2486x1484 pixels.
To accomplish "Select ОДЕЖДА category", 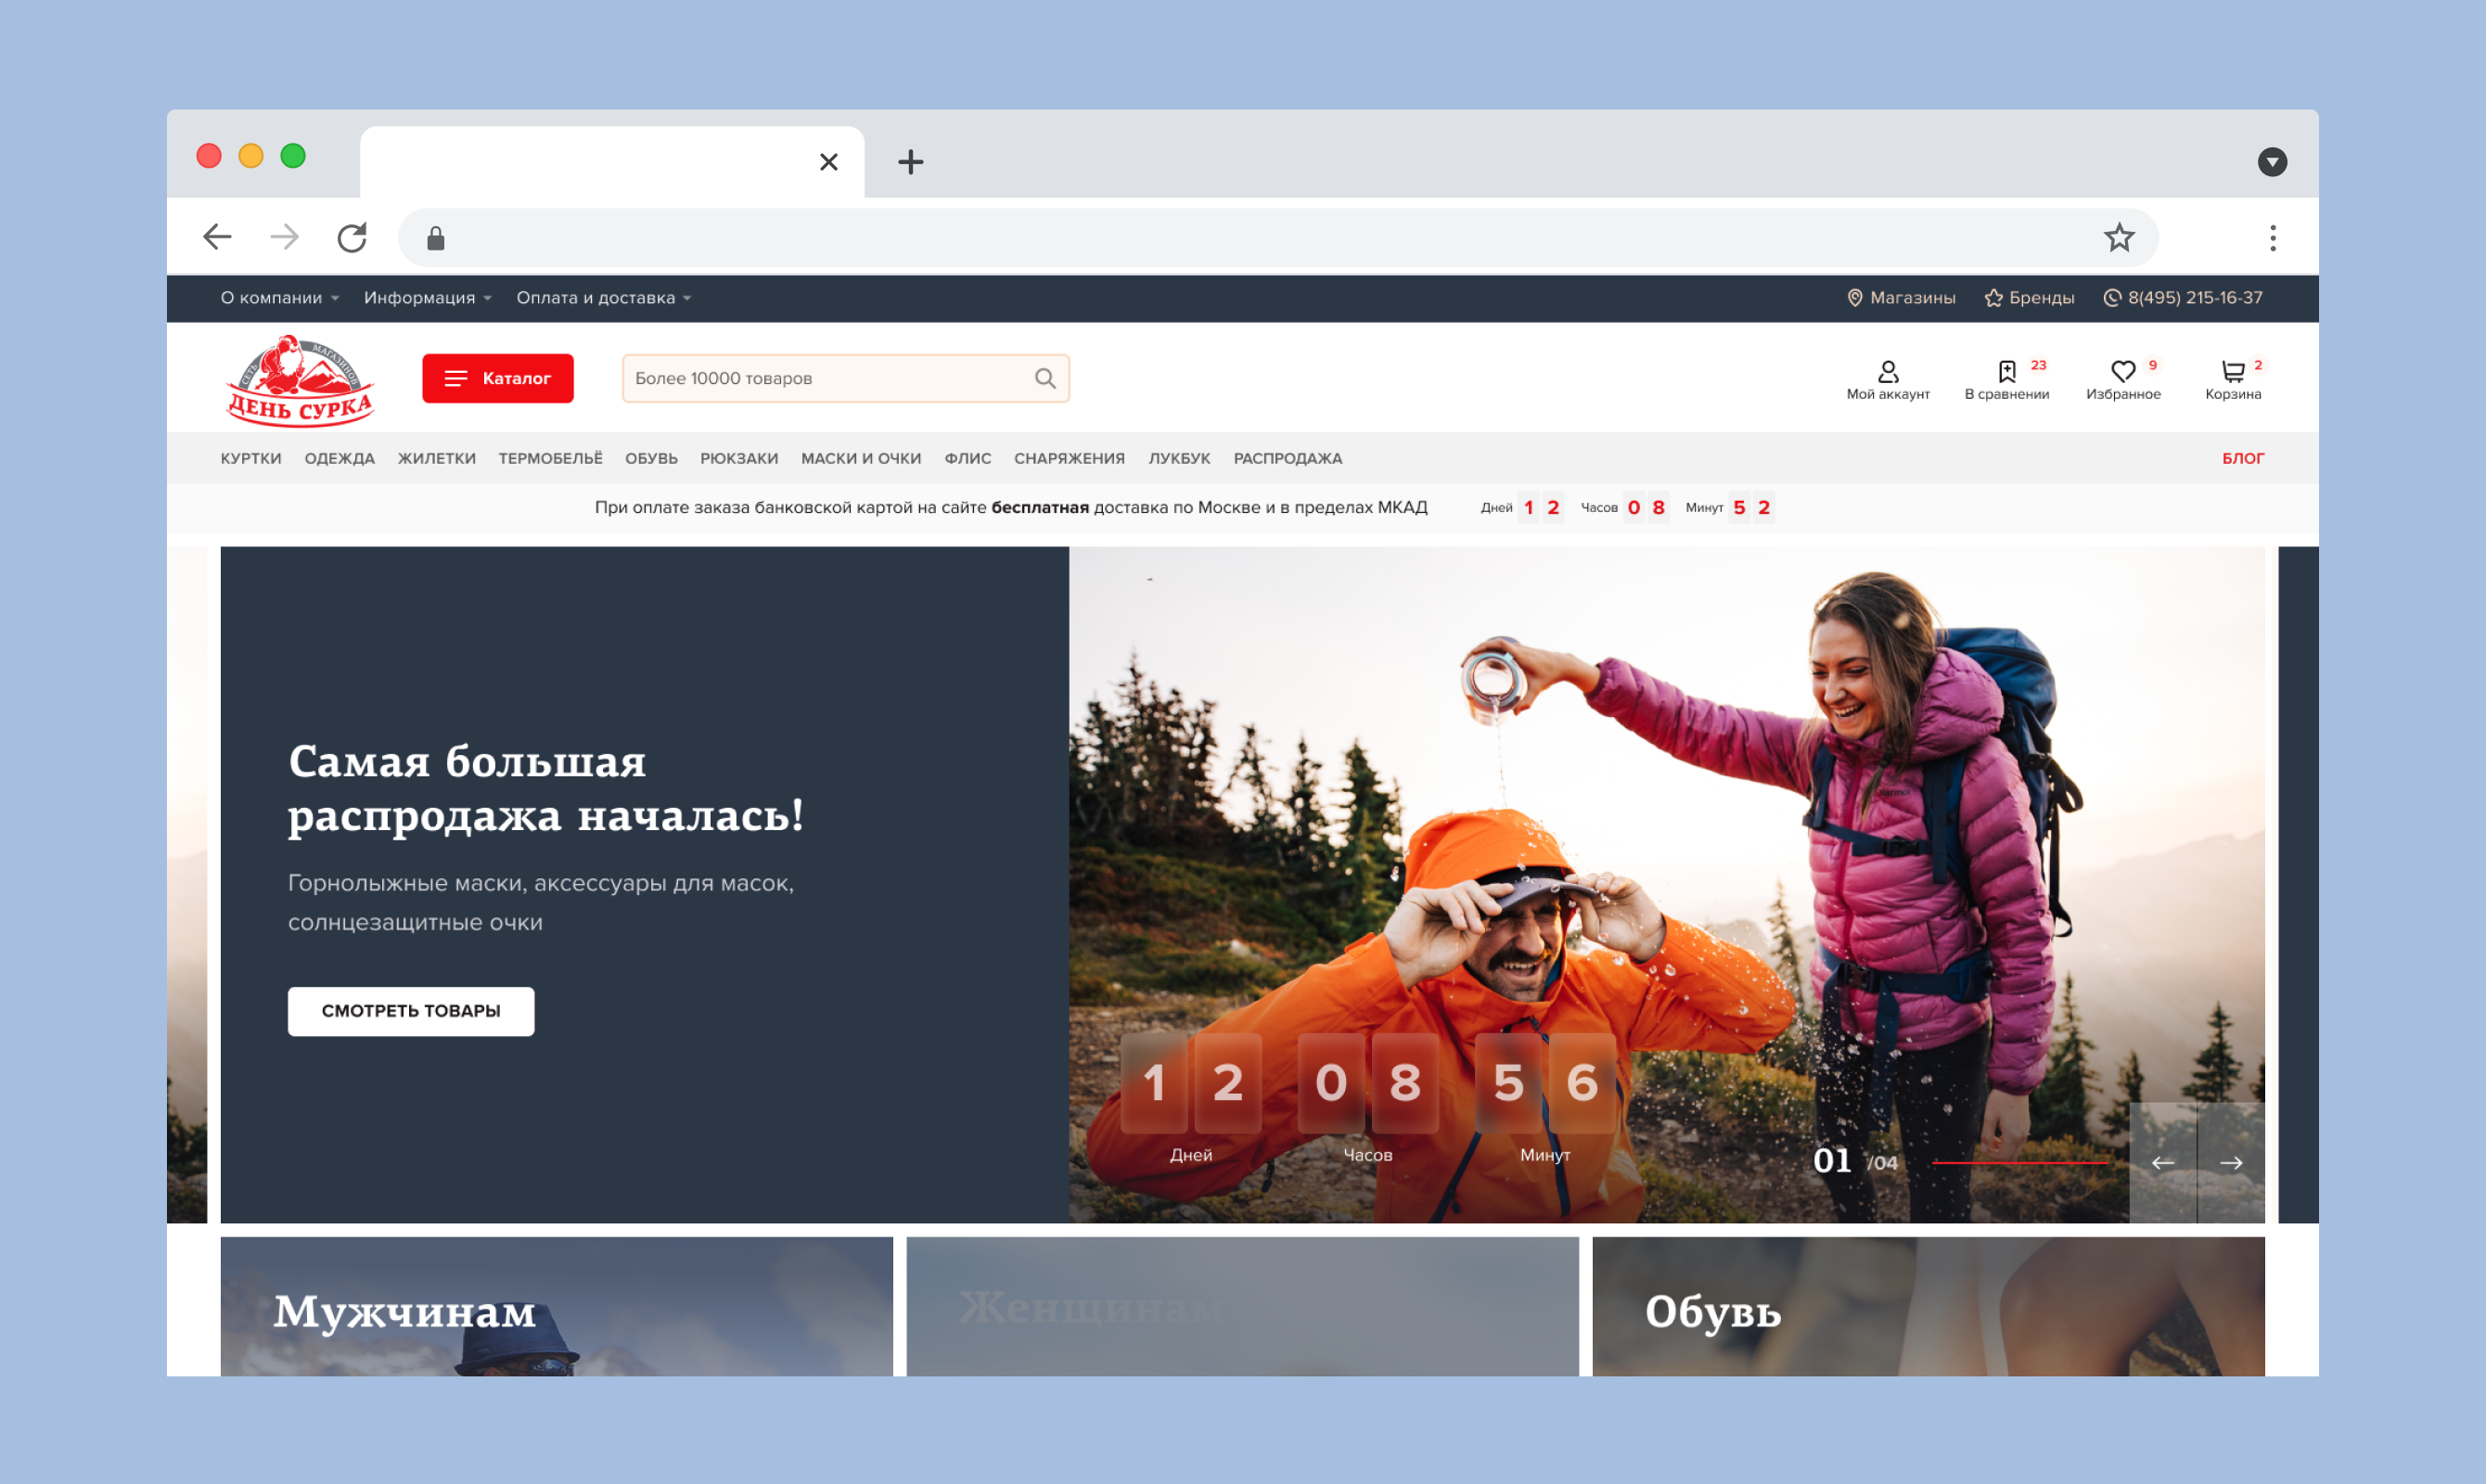I will (x=340, y=458).
